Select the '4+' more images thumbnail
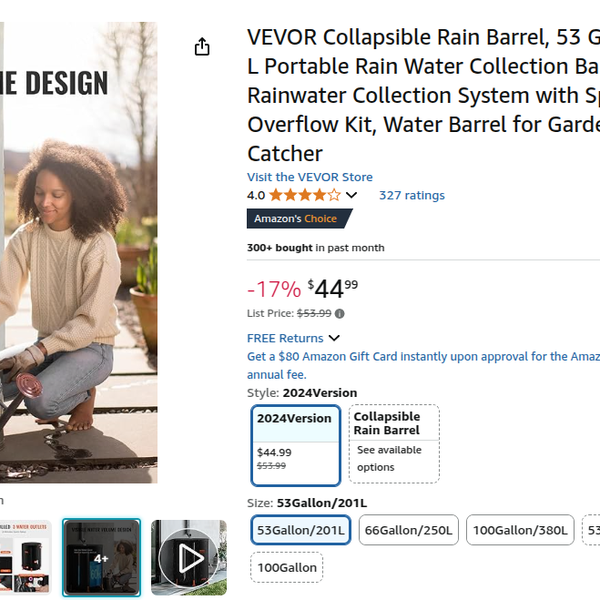 pyautogui.click(x=102, y=558)
